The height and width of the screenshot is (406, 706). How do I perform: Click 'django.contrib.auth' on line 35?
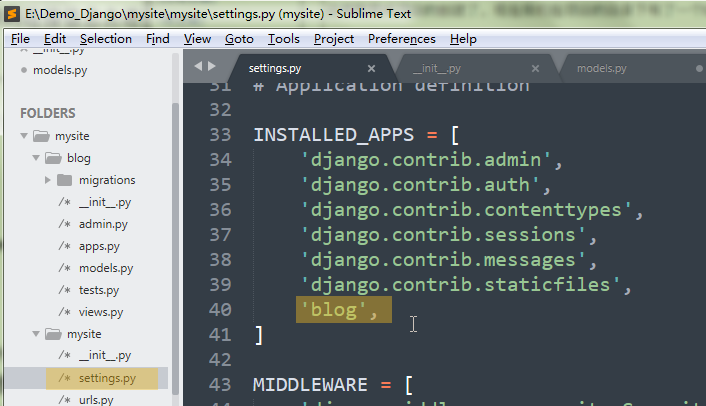click(420, 185)
